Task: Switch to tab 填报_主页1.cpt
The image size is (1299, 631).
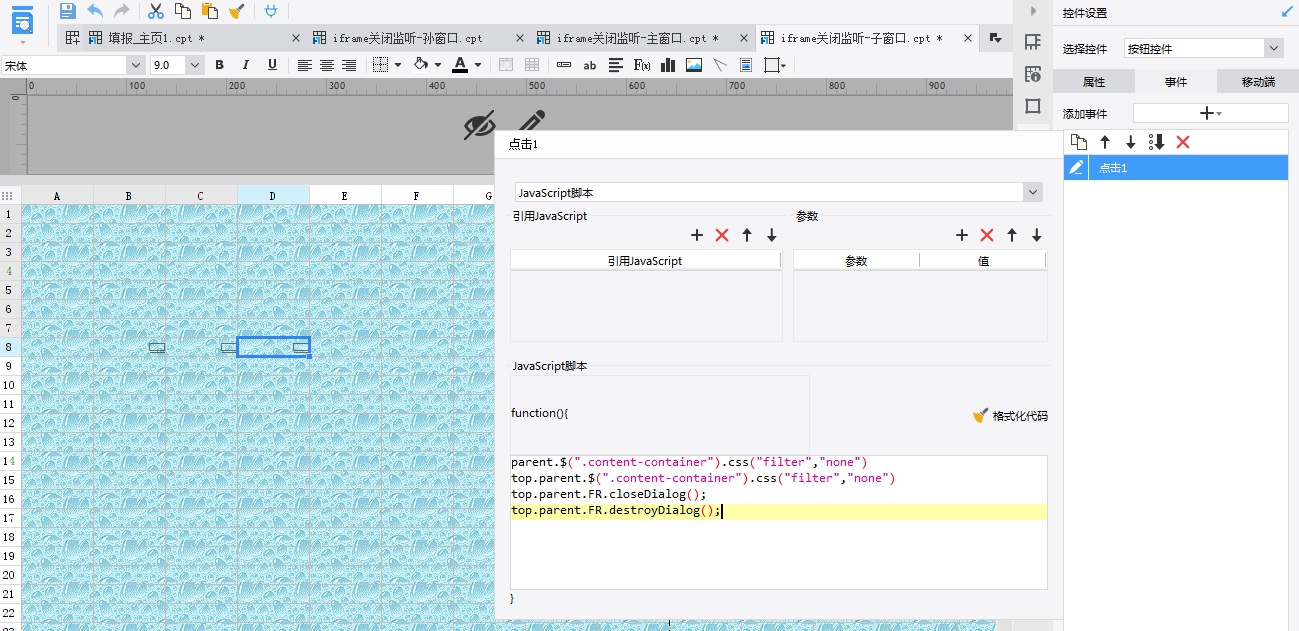Action: pyautogui.click(x=156, y=38)
